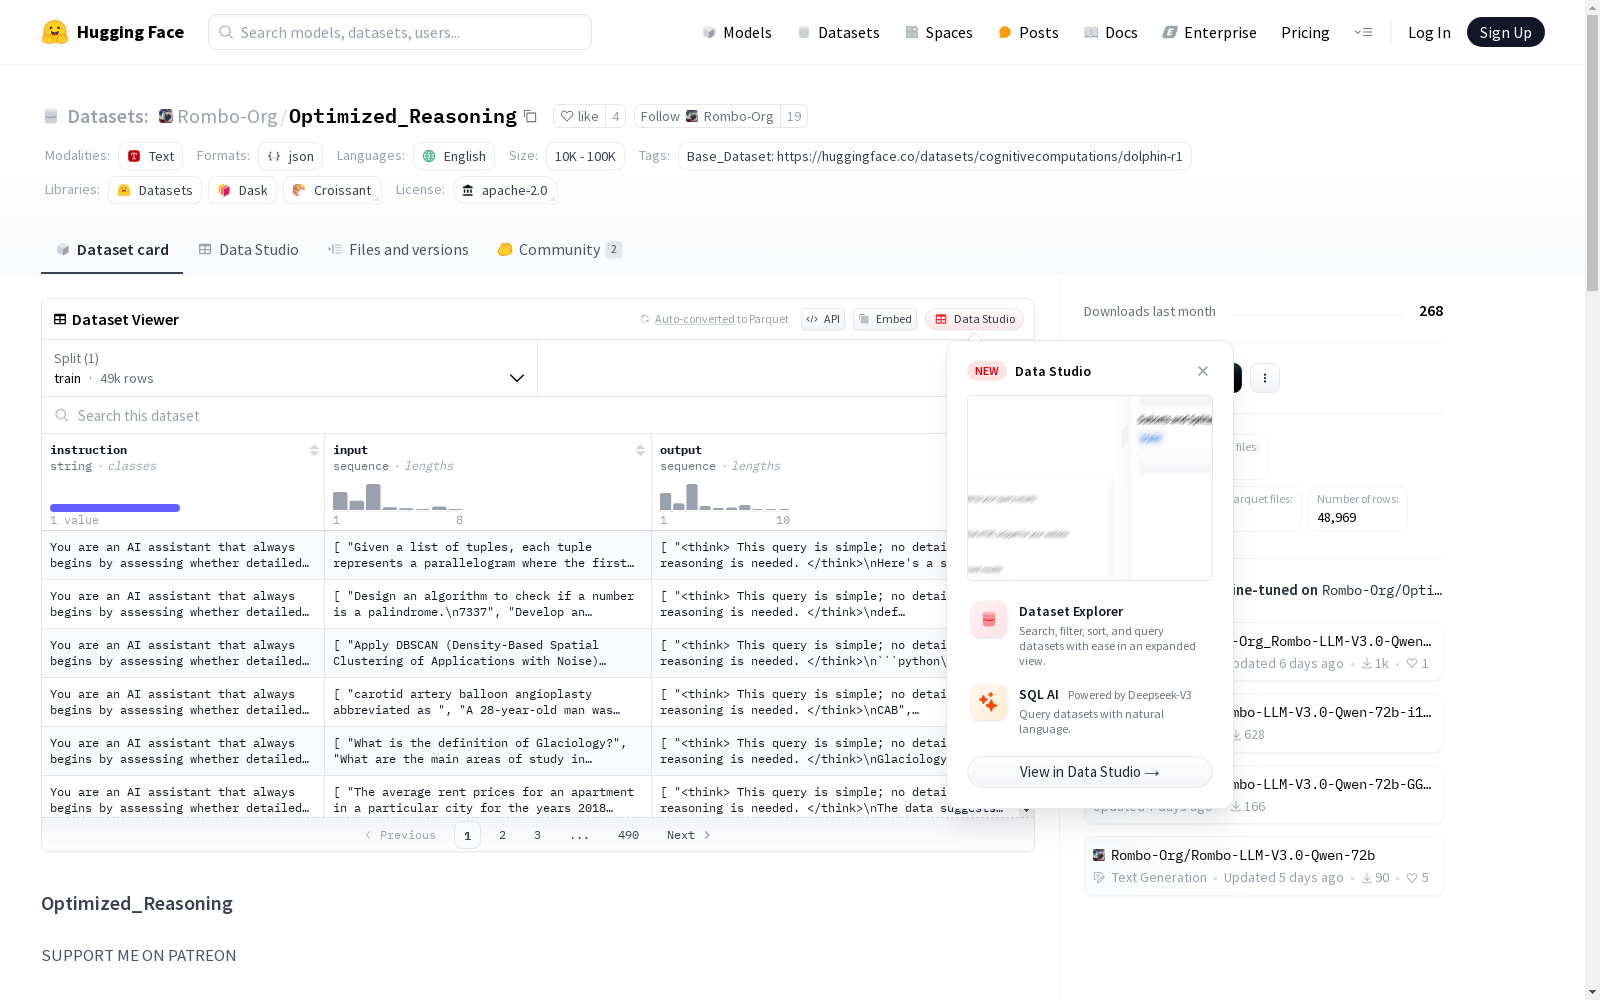
Task: Open Models in the top navigation
Action: pyautogui.click(x=737, y=32)
